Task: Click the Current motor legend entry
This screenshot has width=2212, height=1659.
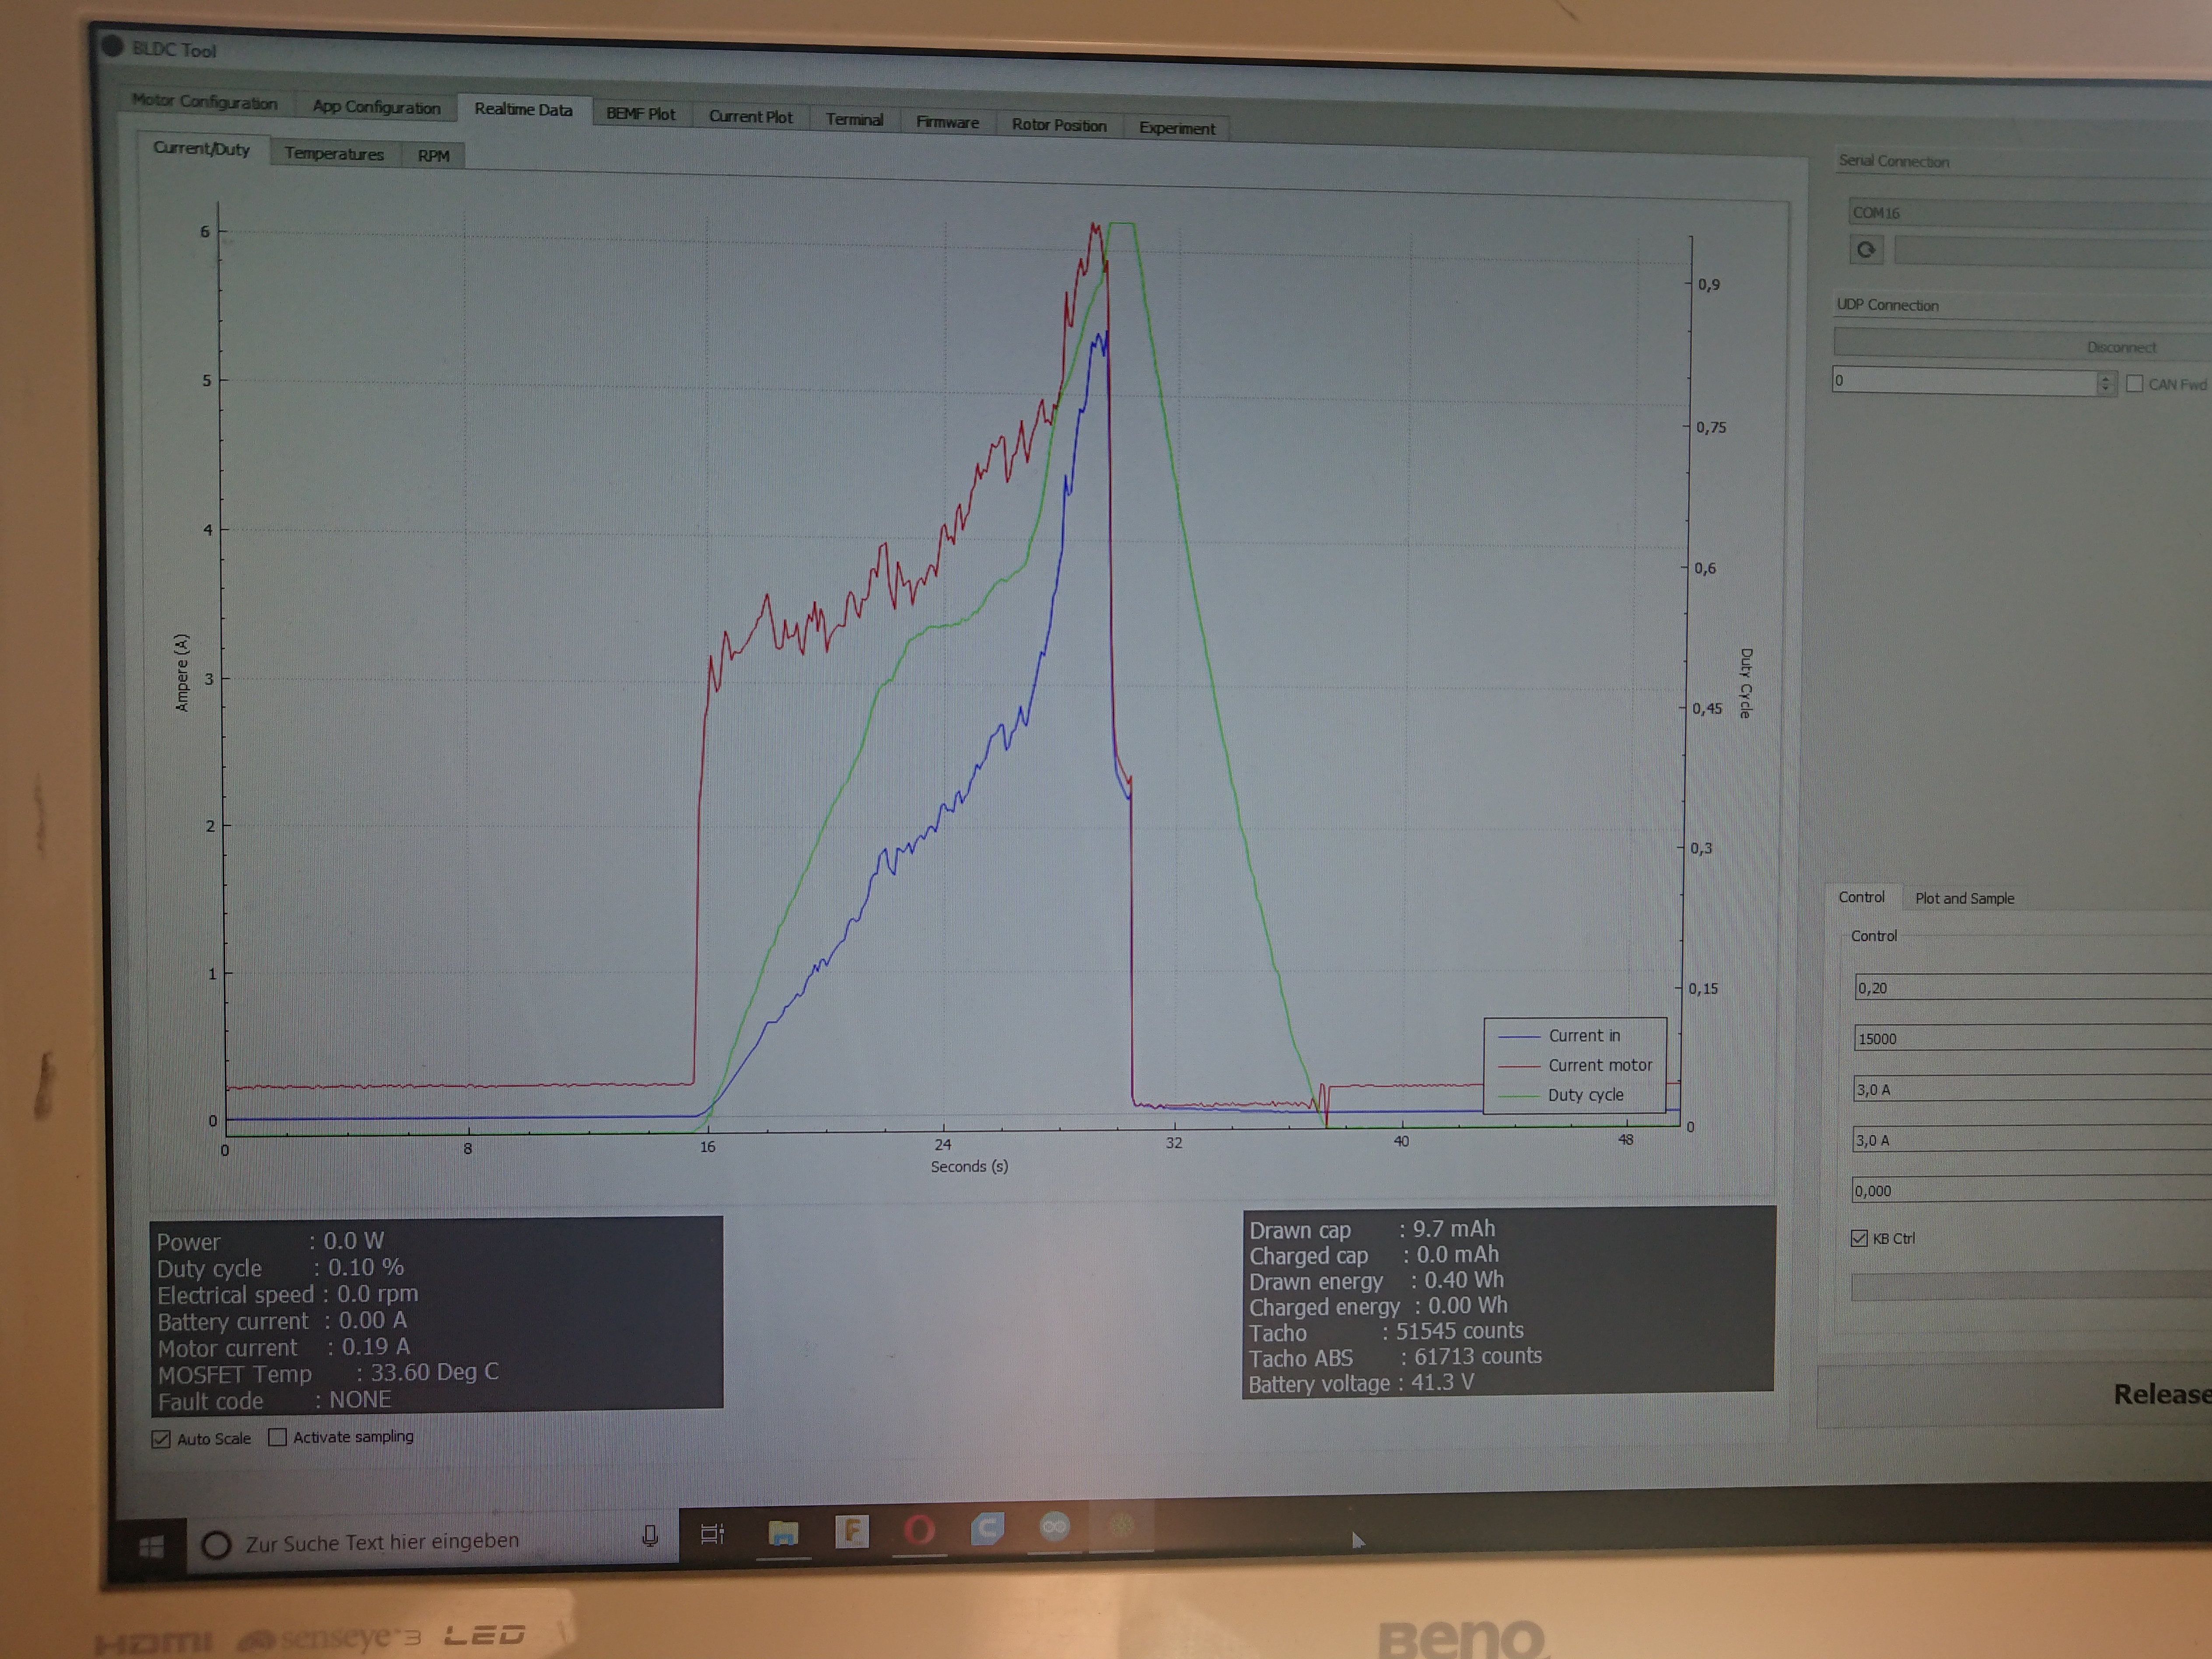Action: pyautogui.click(x=1575, y=1066)
